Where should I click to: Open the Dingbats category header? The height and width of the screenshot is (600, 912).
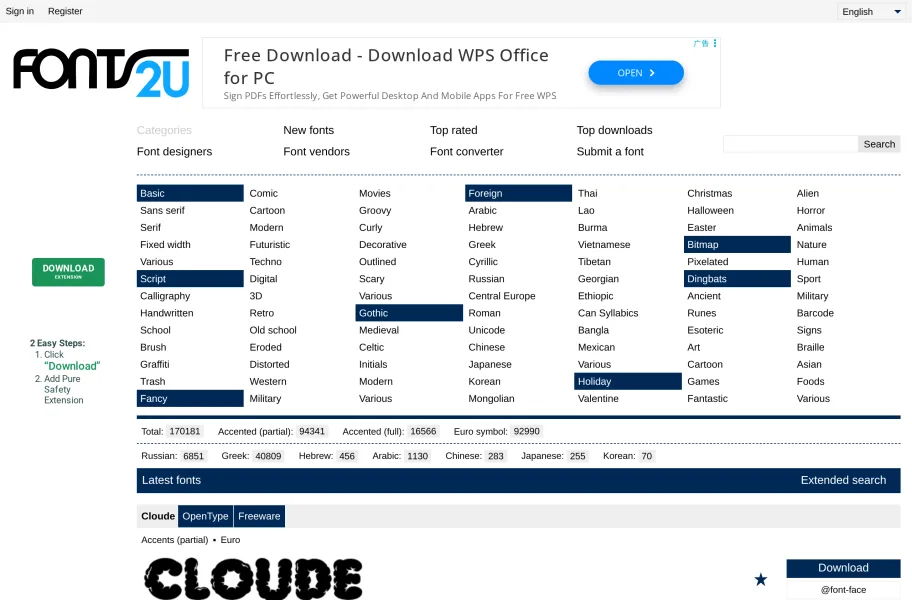(738, 279)
